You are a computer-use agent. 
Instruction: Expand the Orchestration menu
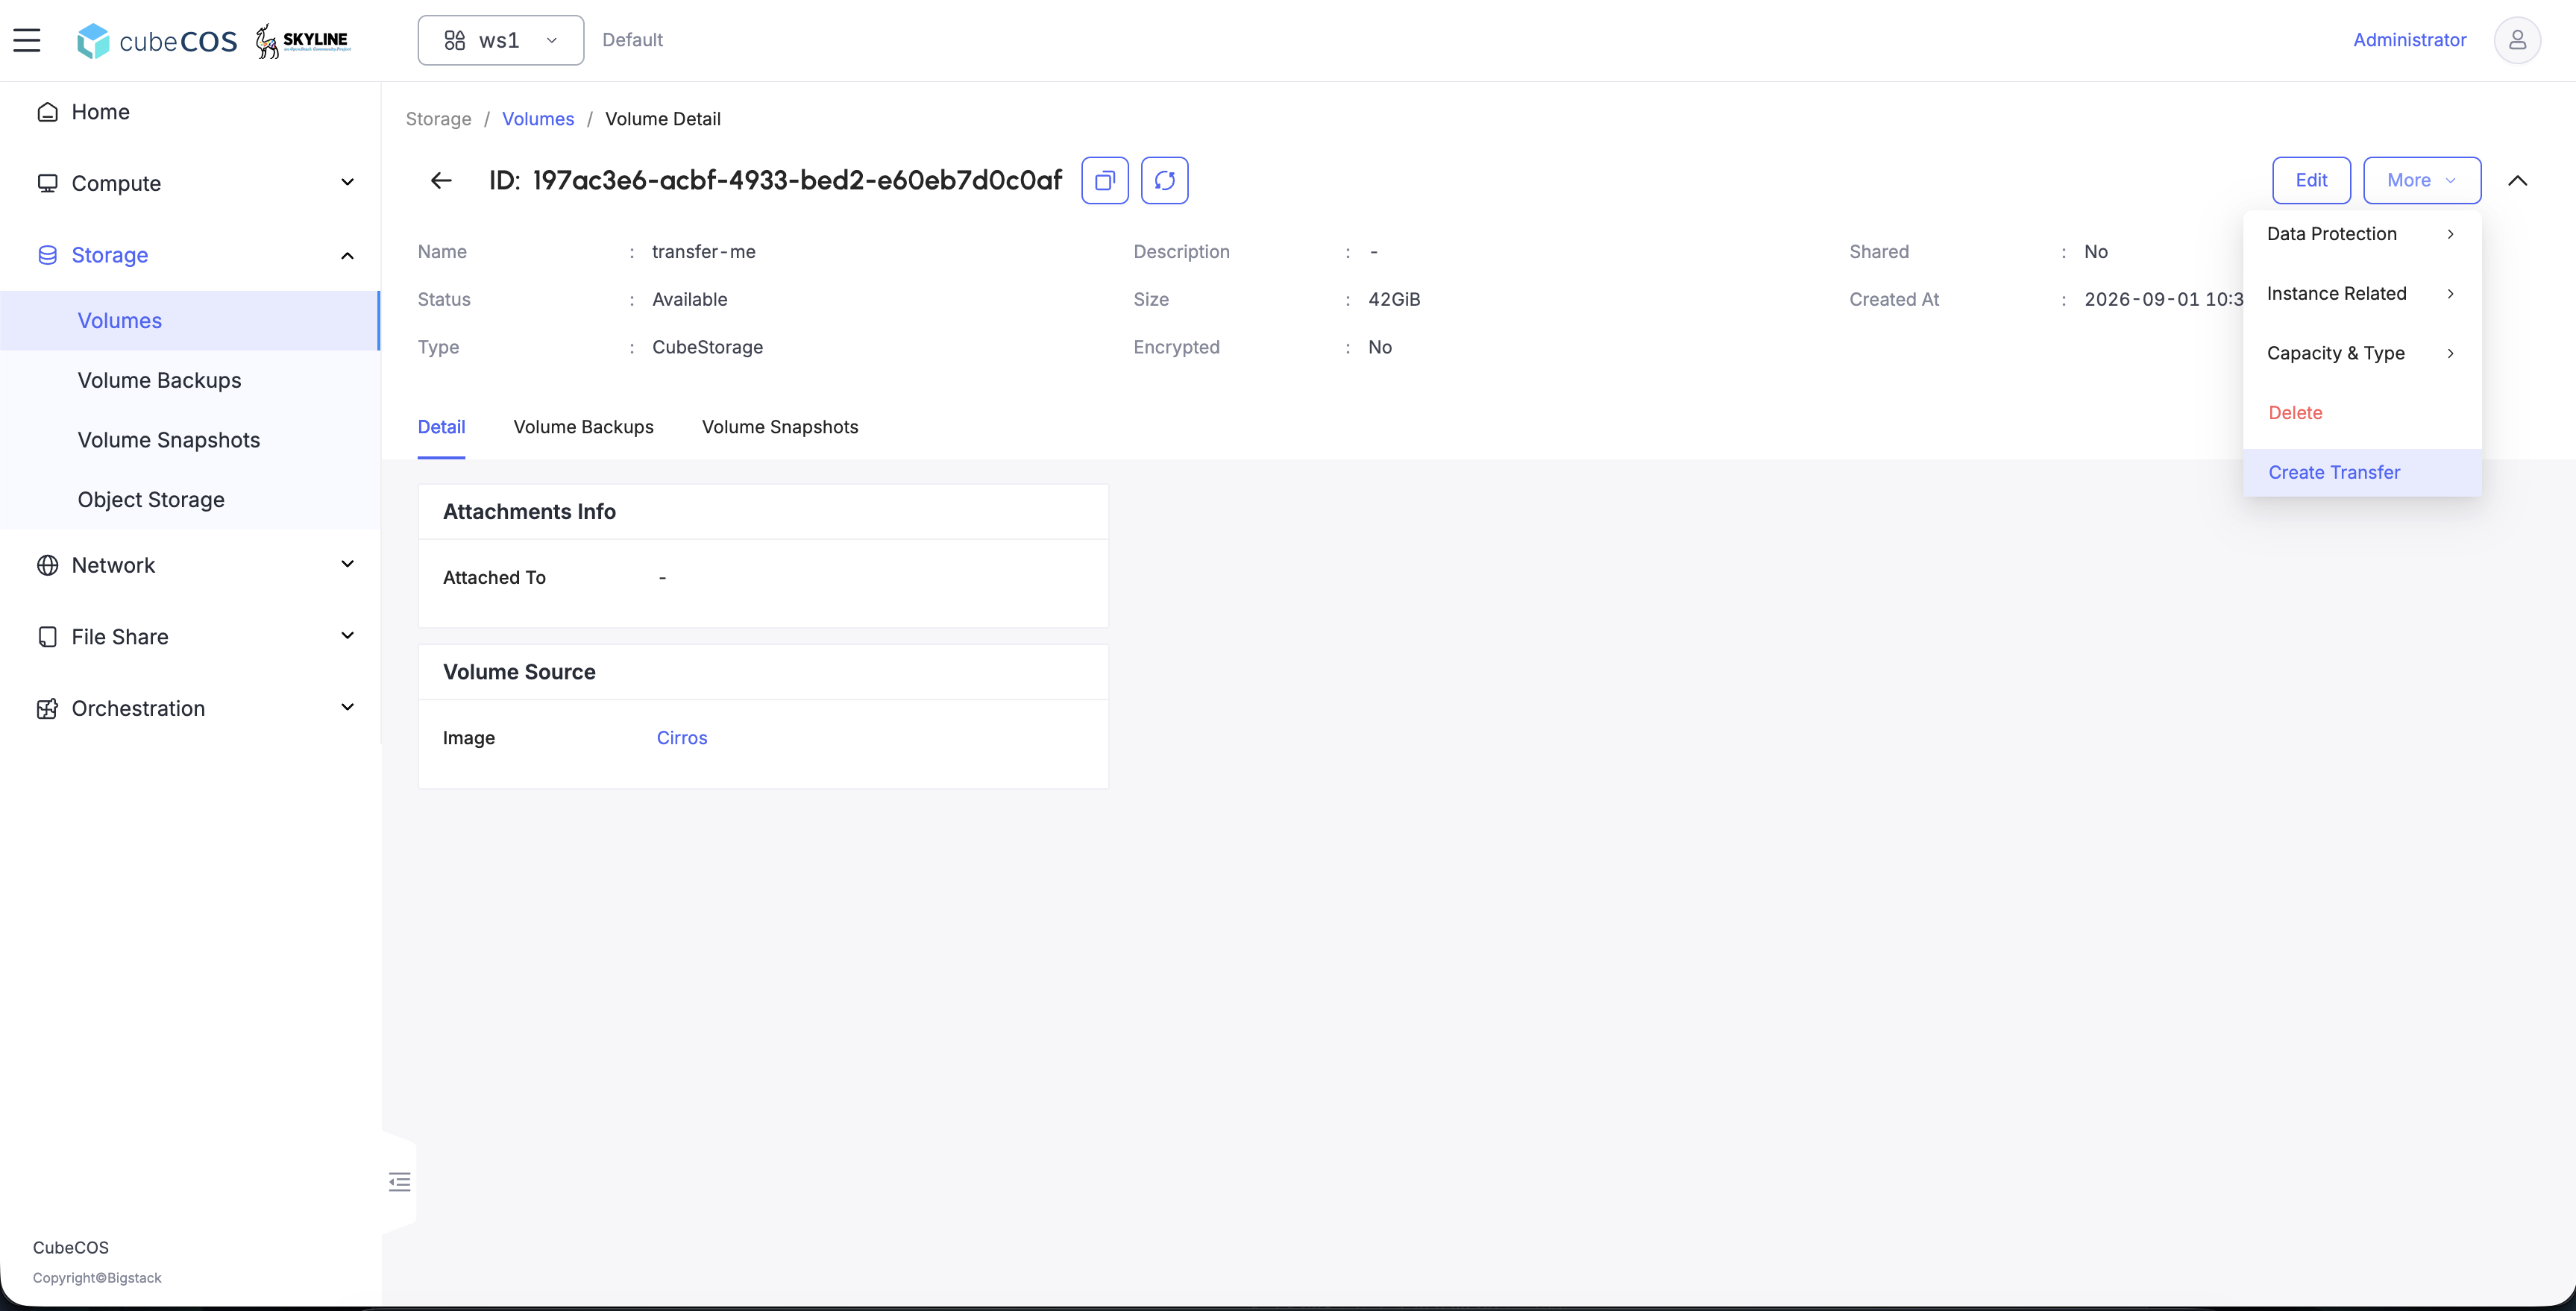pyautogui.click(x=190, y=708)
